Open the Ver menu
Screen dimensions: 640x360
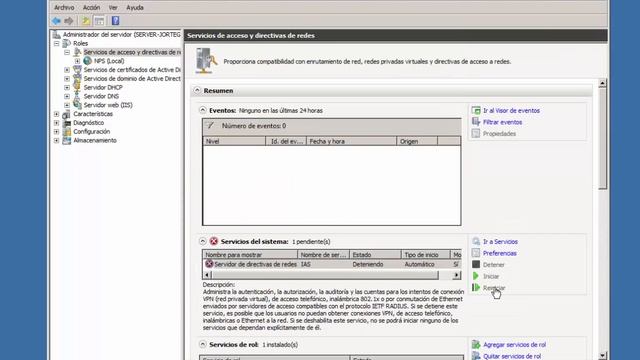coord(113,7)
